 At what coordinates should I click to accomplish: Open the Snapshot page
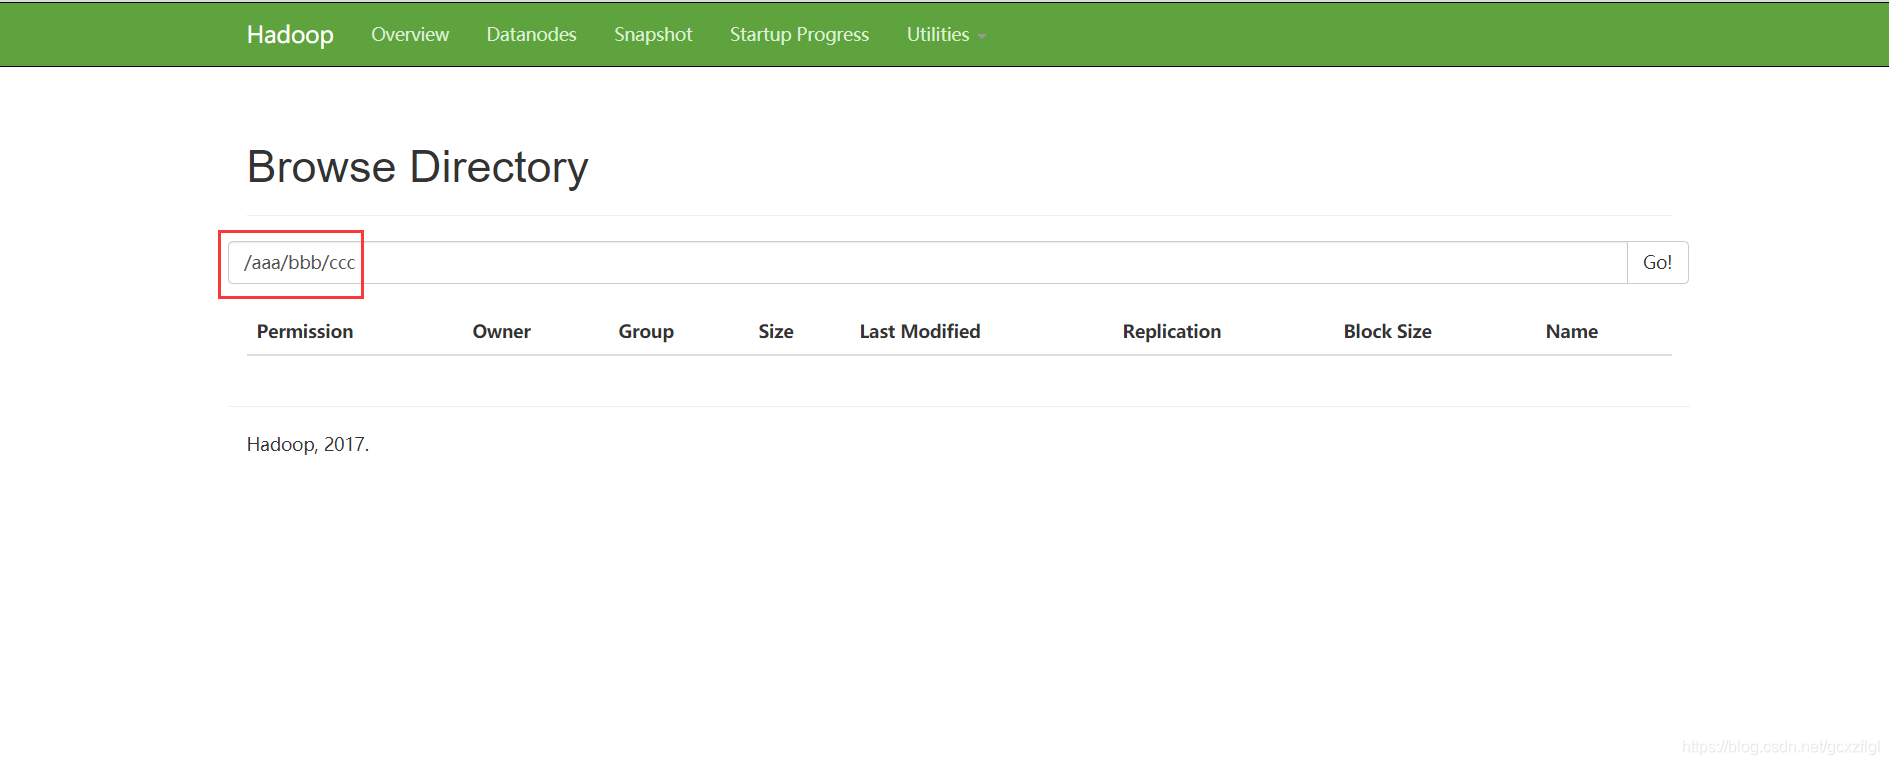(653, 35)
